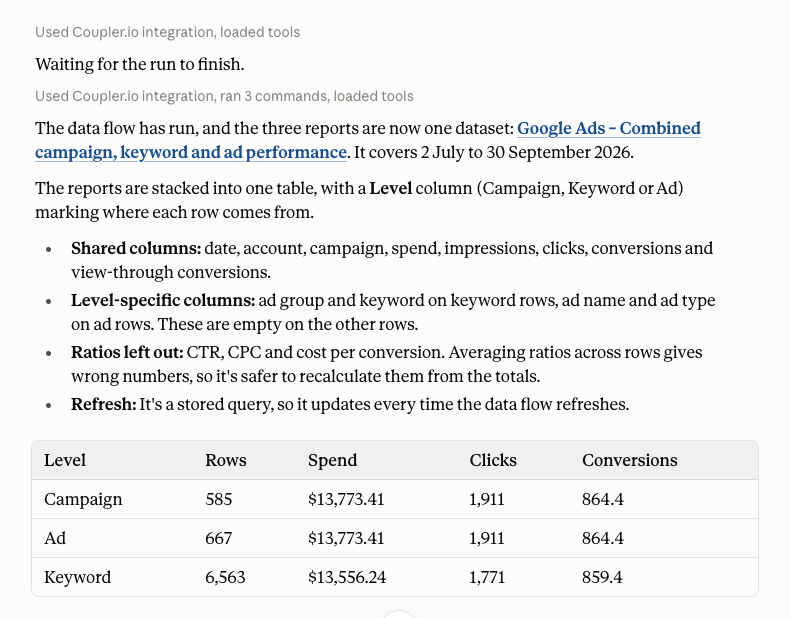Expand 'Used Coupler.io integration, ran 3 commands' line

(x=224, y=96)
